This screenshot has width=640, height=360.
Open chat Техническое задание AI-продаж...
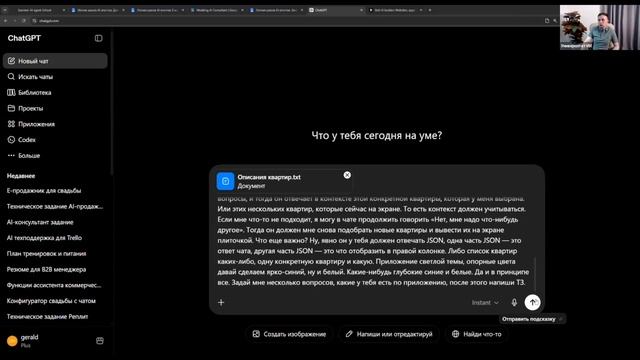click(x=55, y=207)
